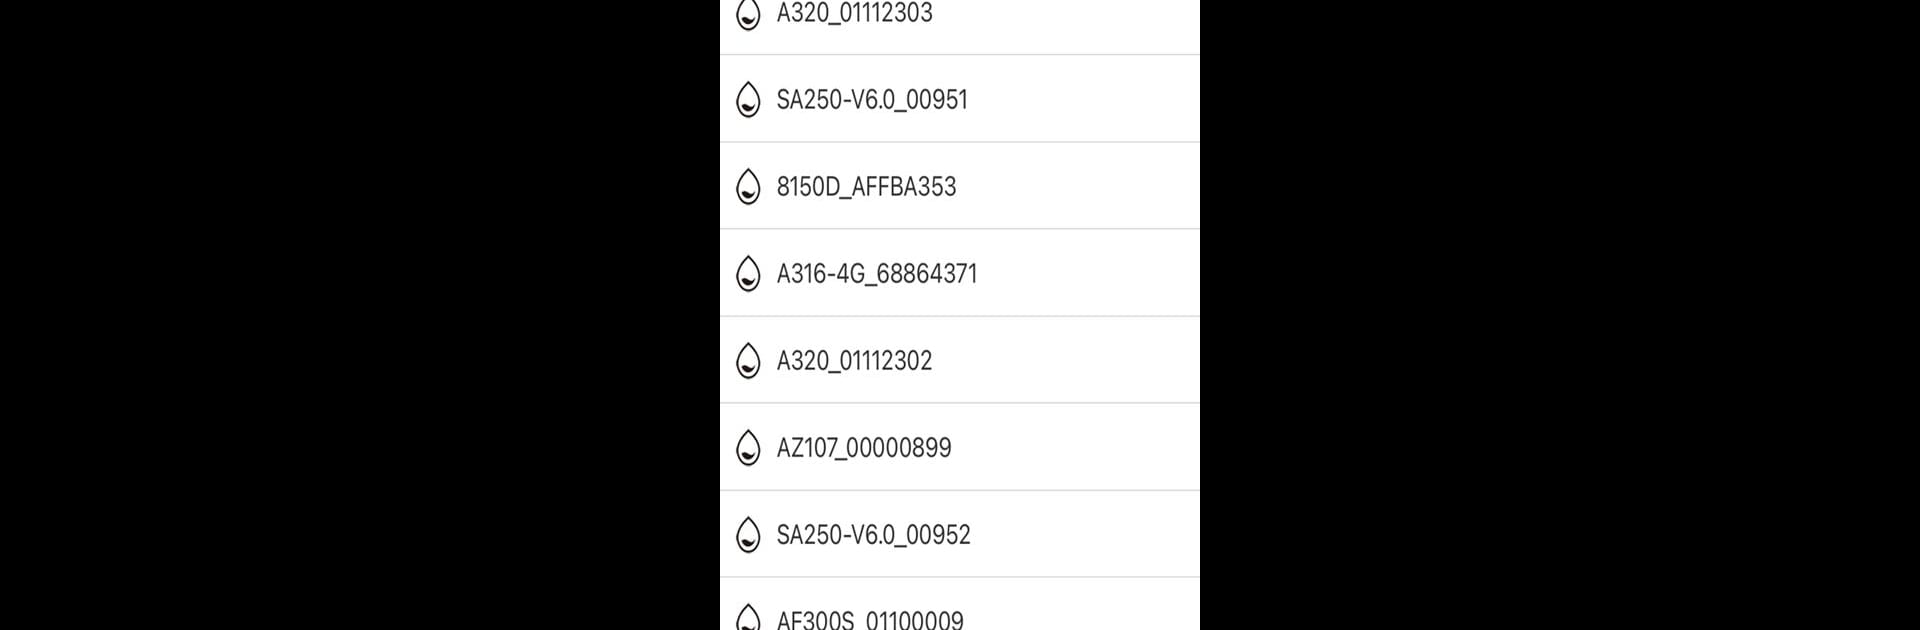Click droplet icon beside A320_01112302

point(748,360)
